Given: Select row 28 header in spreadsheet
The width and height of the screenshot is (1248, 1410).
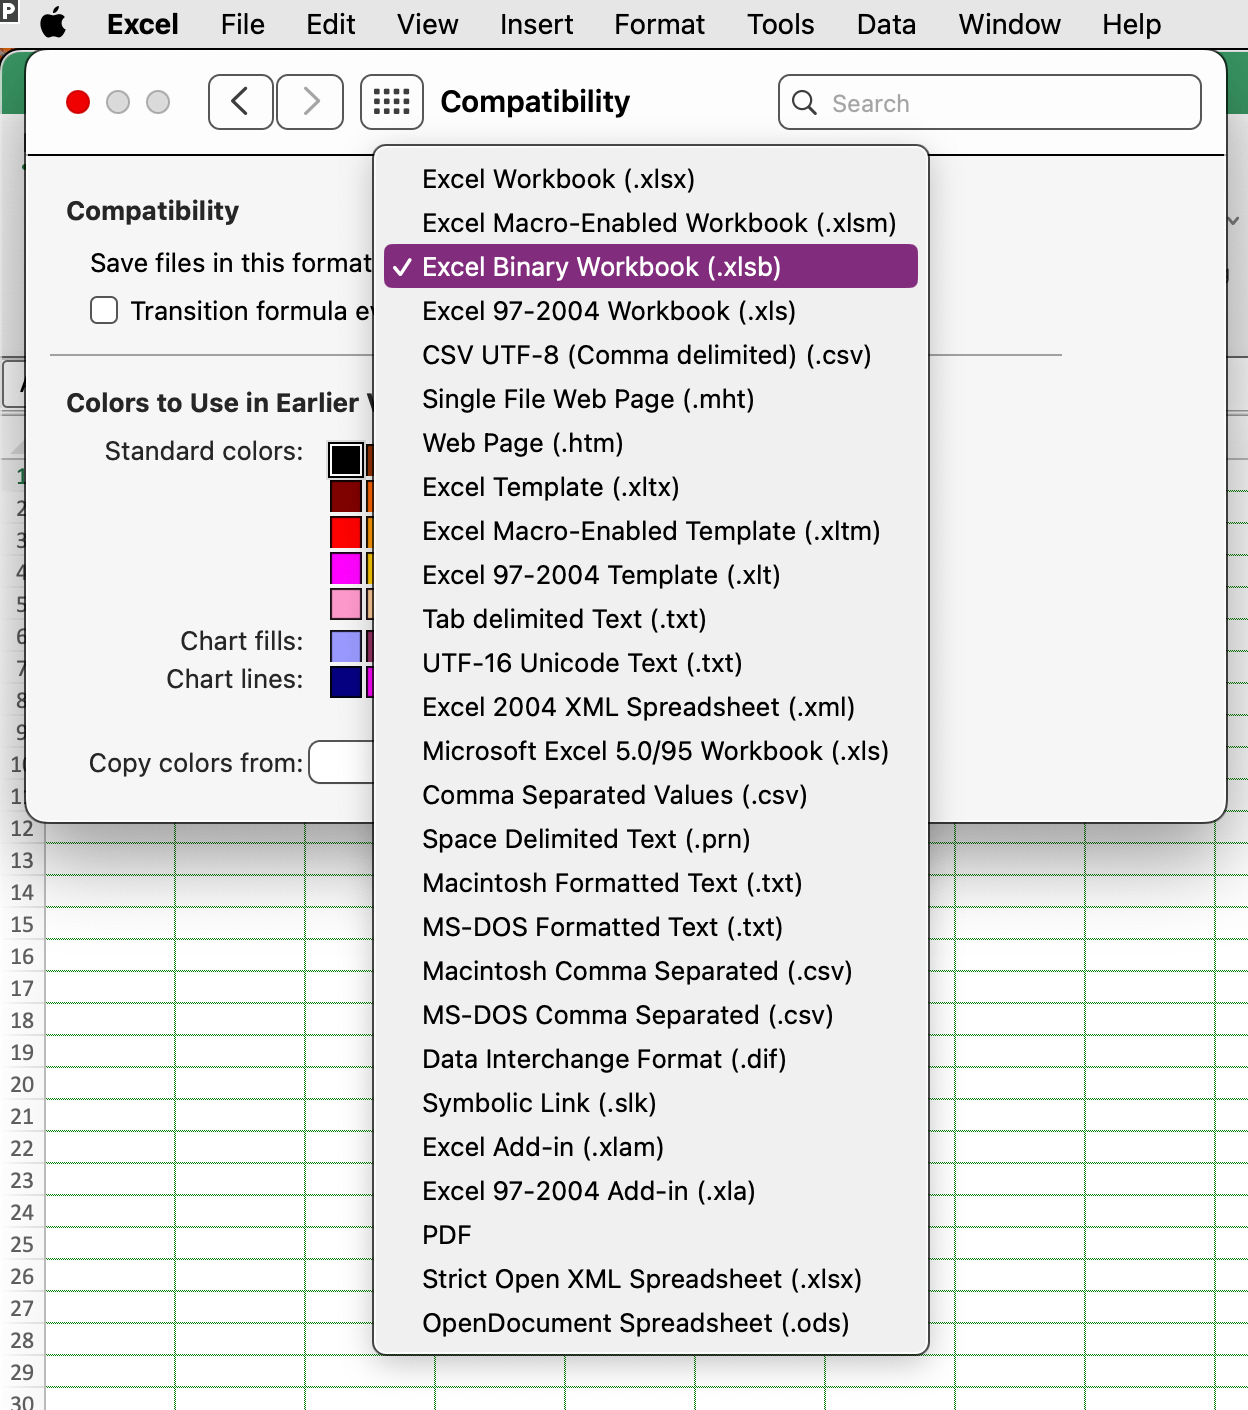Looking at the screenshot, I should (x=22, y=1340).
